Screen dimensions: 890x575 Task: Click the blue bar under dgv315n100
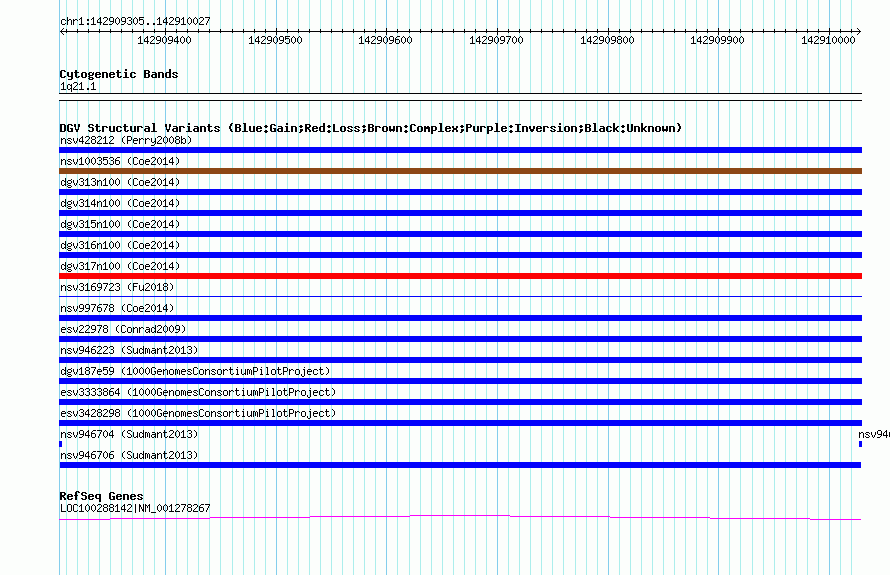pyautogui.click(x=460, y=234)
